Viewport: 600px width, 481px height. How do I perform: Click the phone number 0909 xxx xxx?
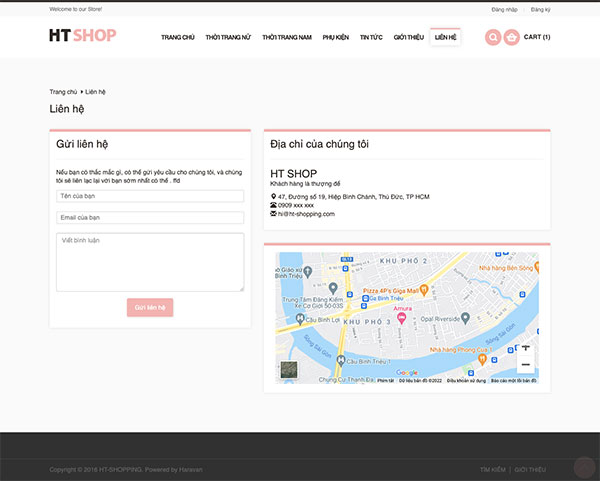[x=296, y=205]
